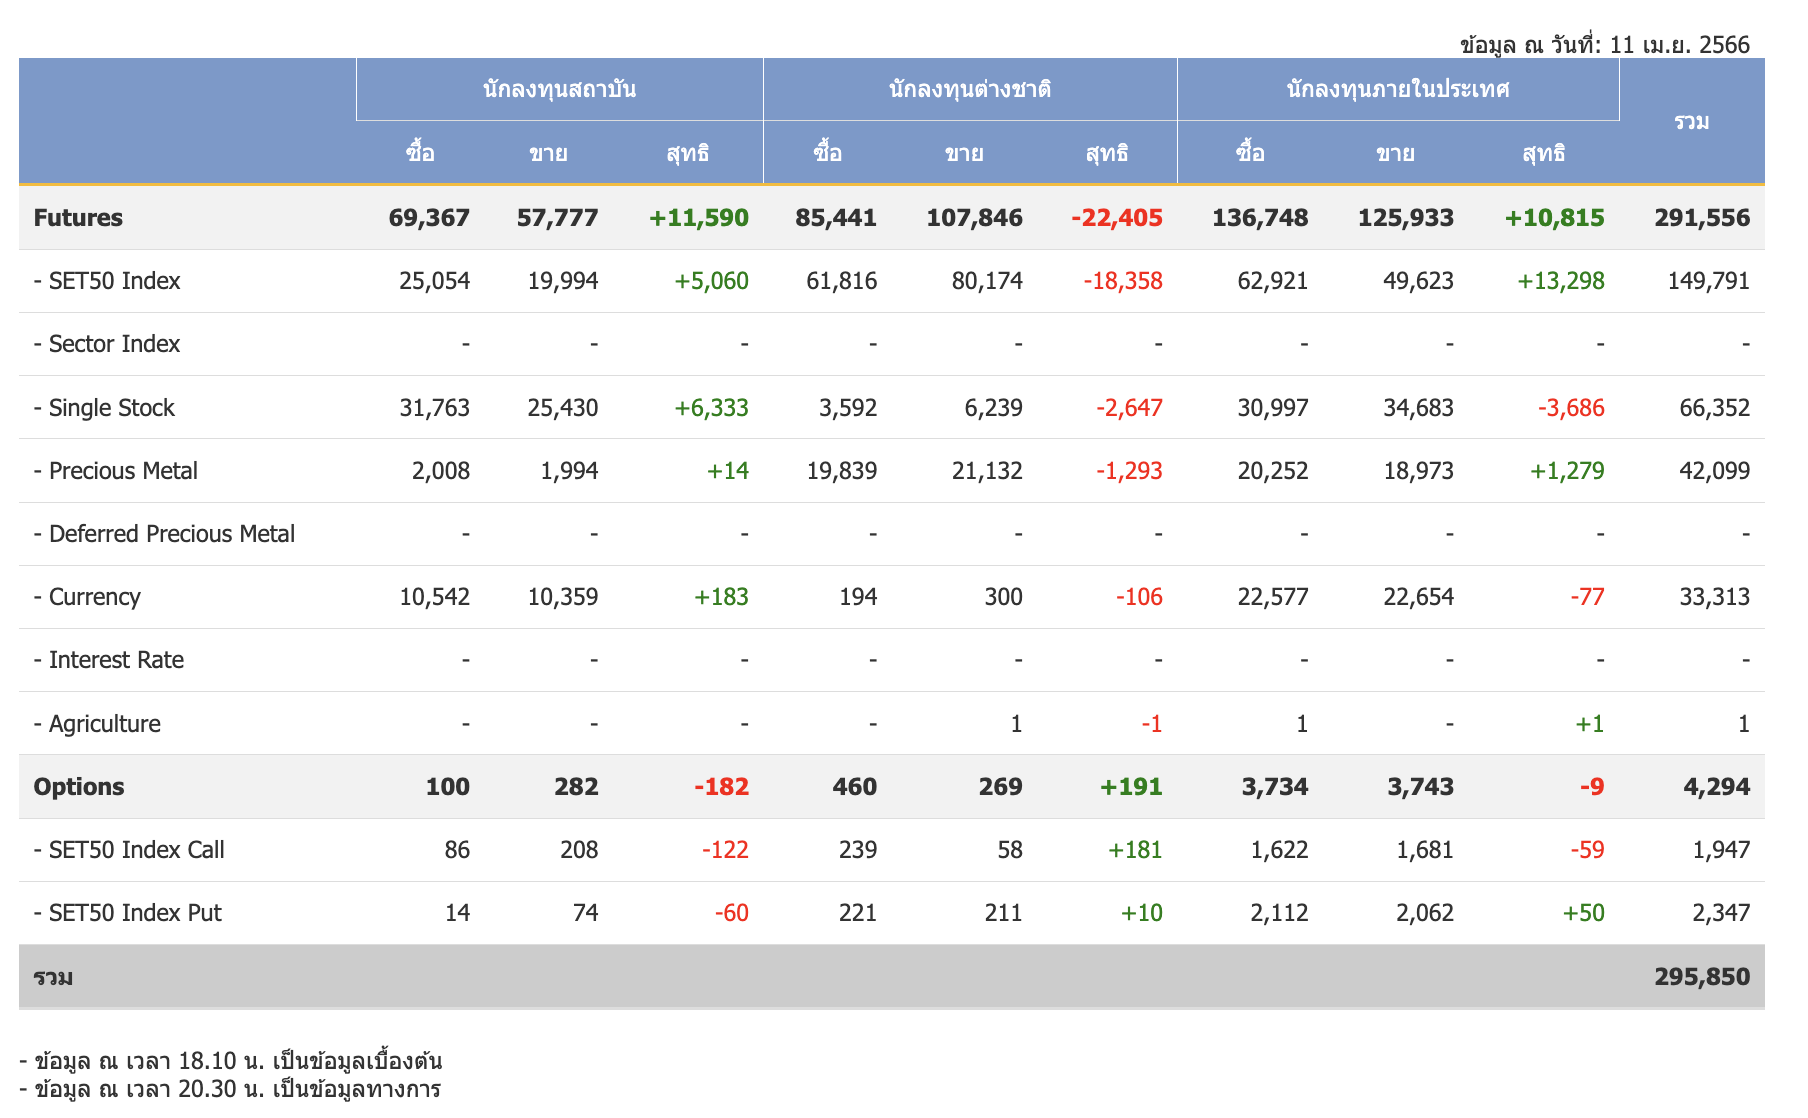The image size is (1808, 1118).
Task: Click grand total value 295,850
Action: click(x=1703, y=977)
